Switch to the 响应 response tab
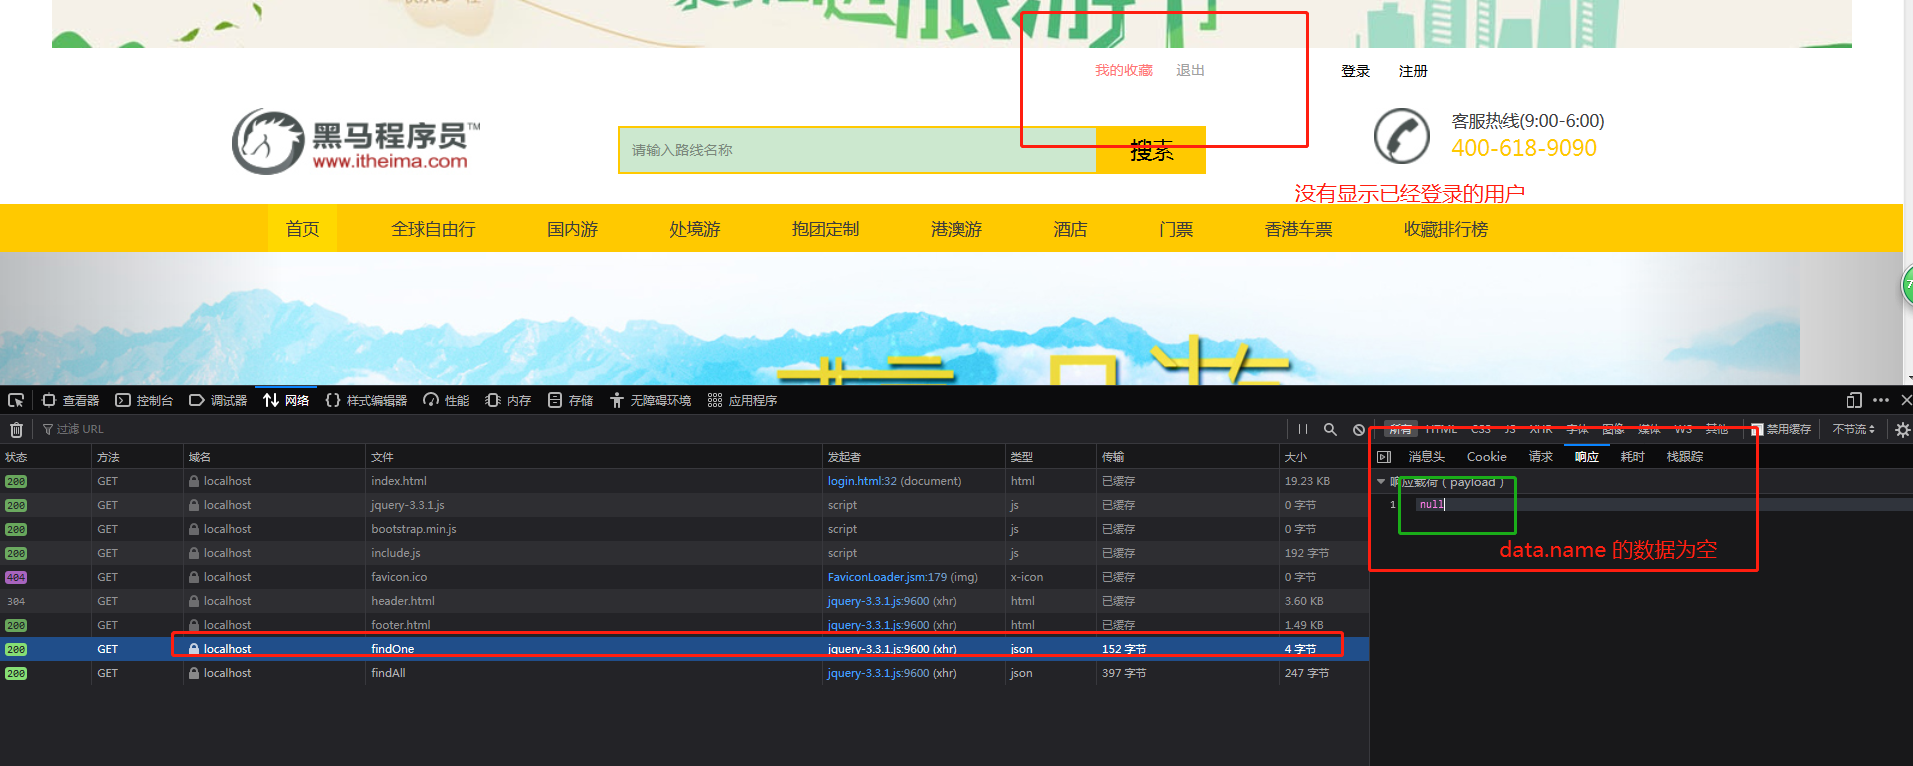This screenshot has height=766, width=1913. 1586,457
